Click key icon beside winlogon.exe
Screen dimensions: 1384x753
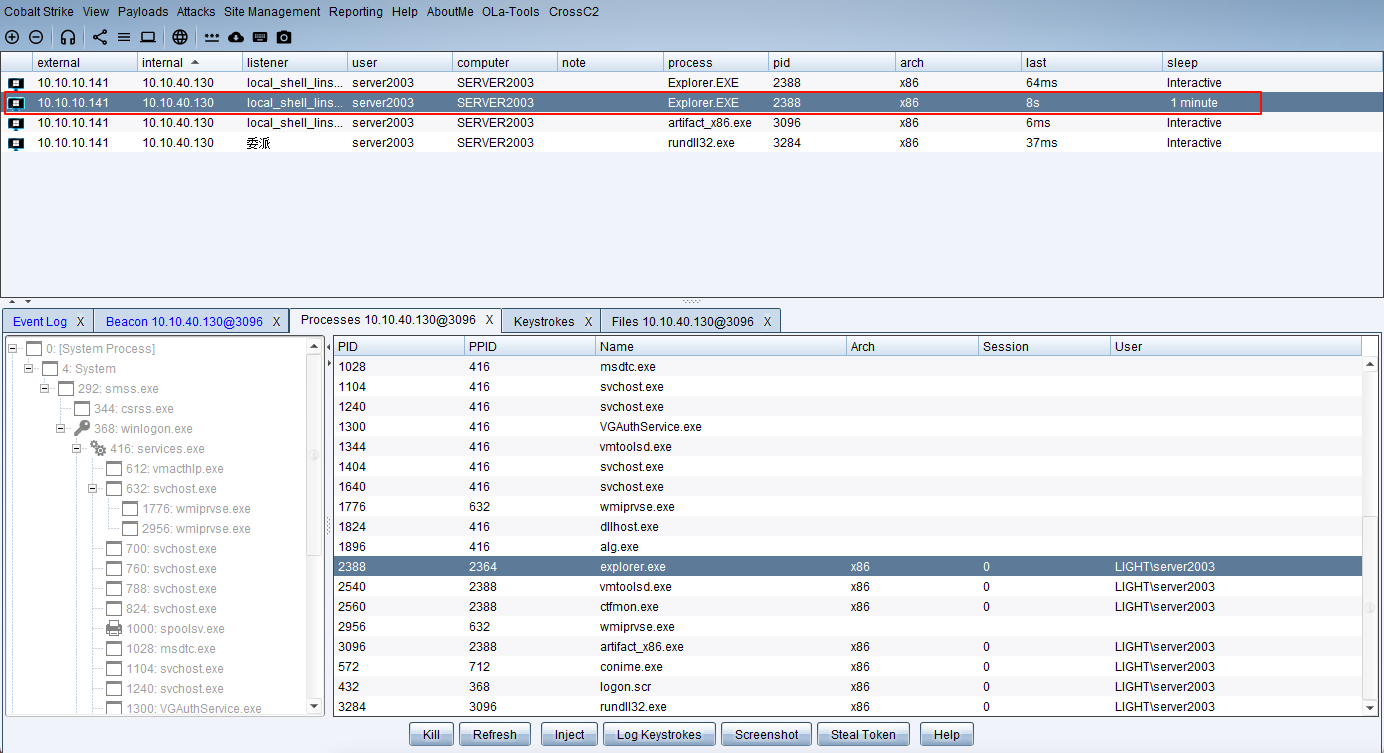click(x=82, y=428)
